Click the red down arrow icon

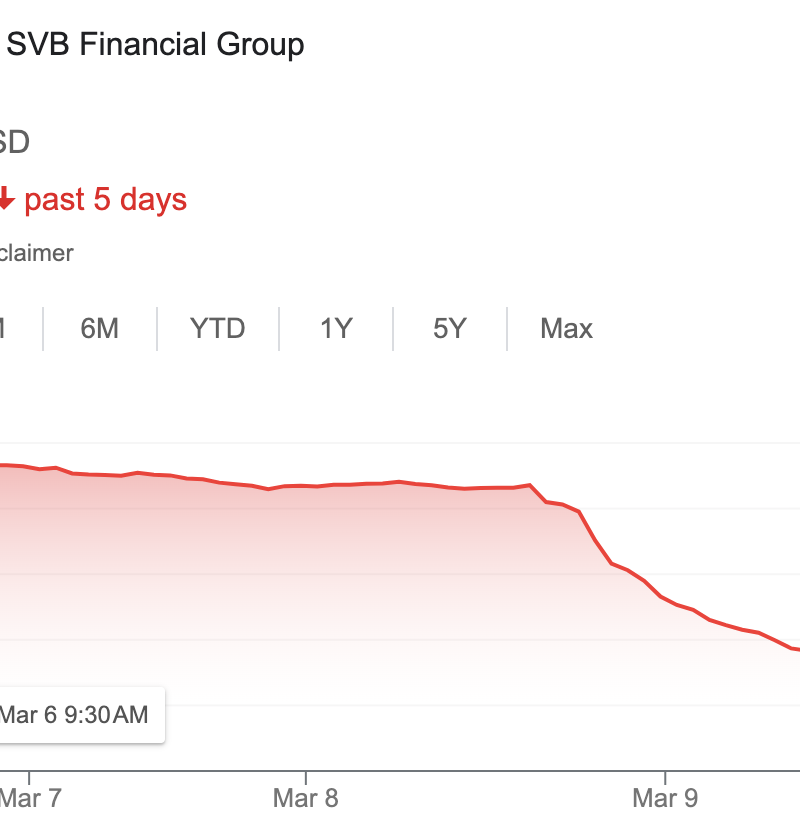pyautogui.click(x=5, y=199)
